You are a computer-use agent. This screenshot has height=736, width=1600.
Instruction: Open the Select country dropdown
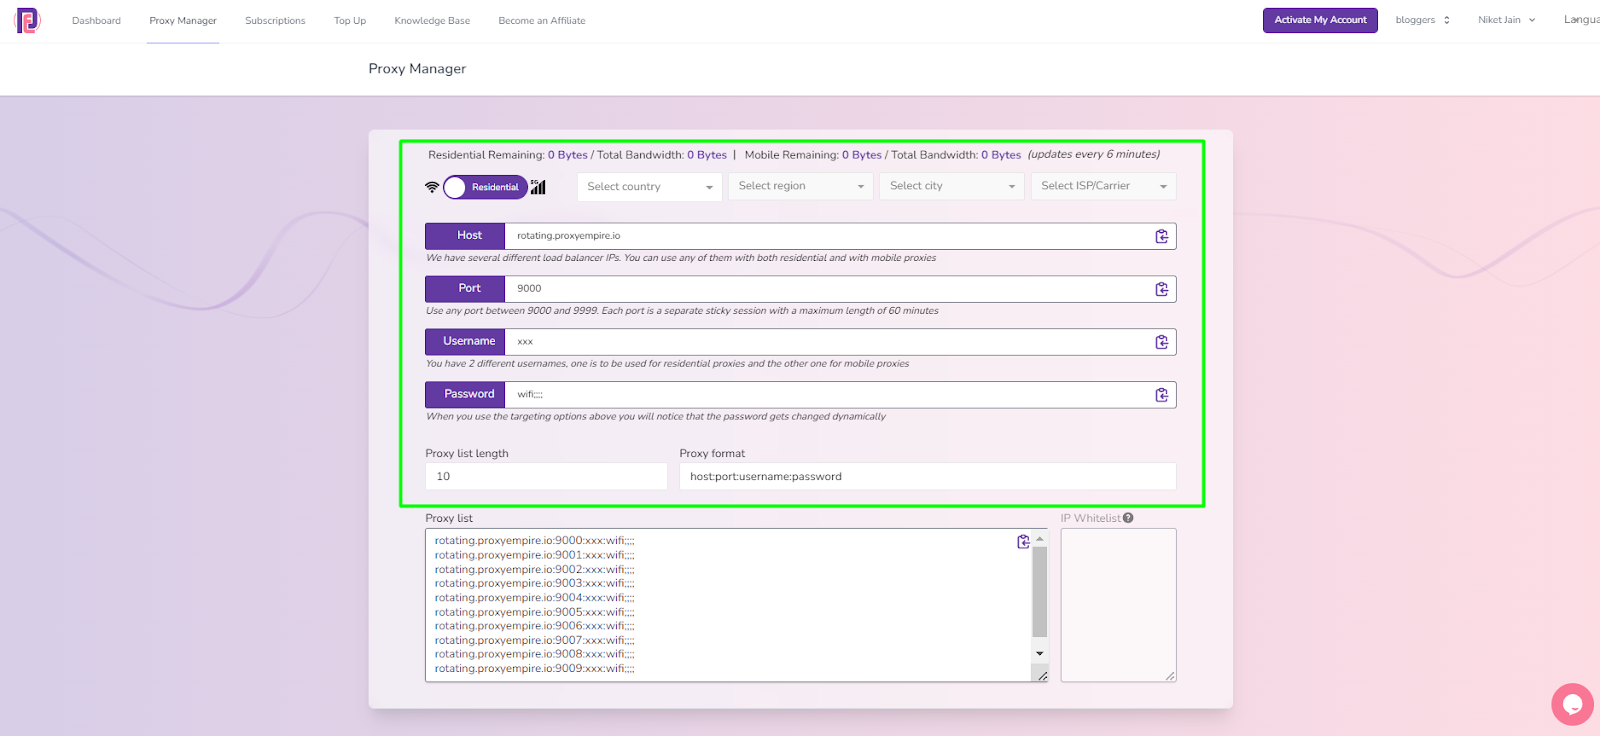pos(650,187)
